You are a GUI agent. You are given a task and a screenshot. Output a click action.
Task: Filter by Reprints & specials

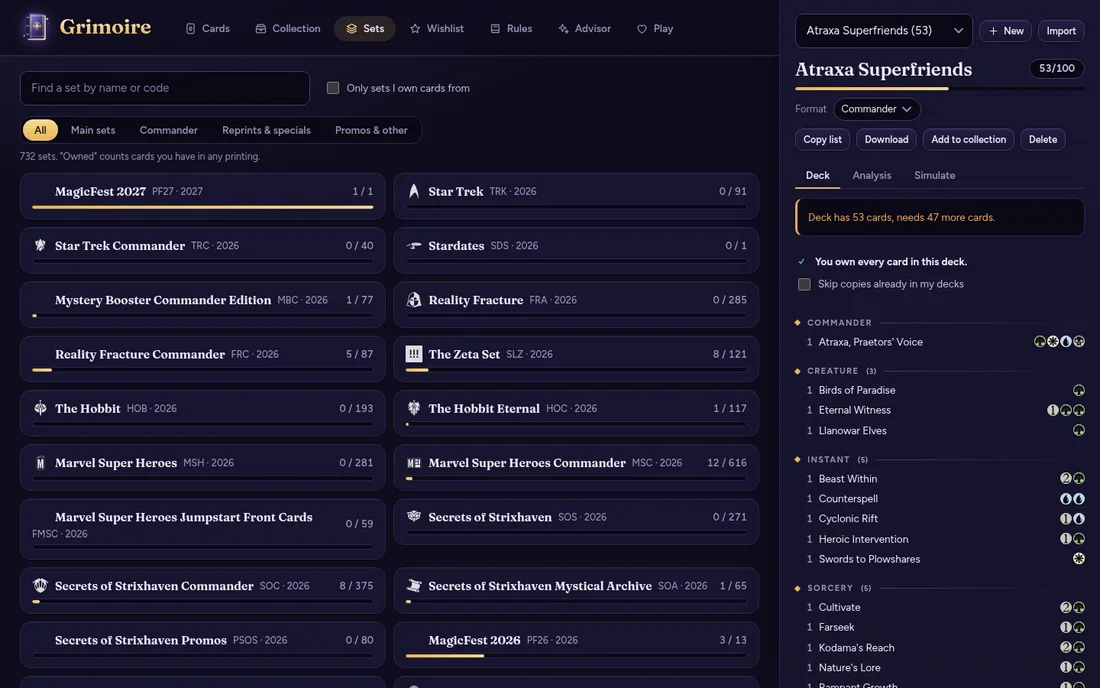point(266,130)
